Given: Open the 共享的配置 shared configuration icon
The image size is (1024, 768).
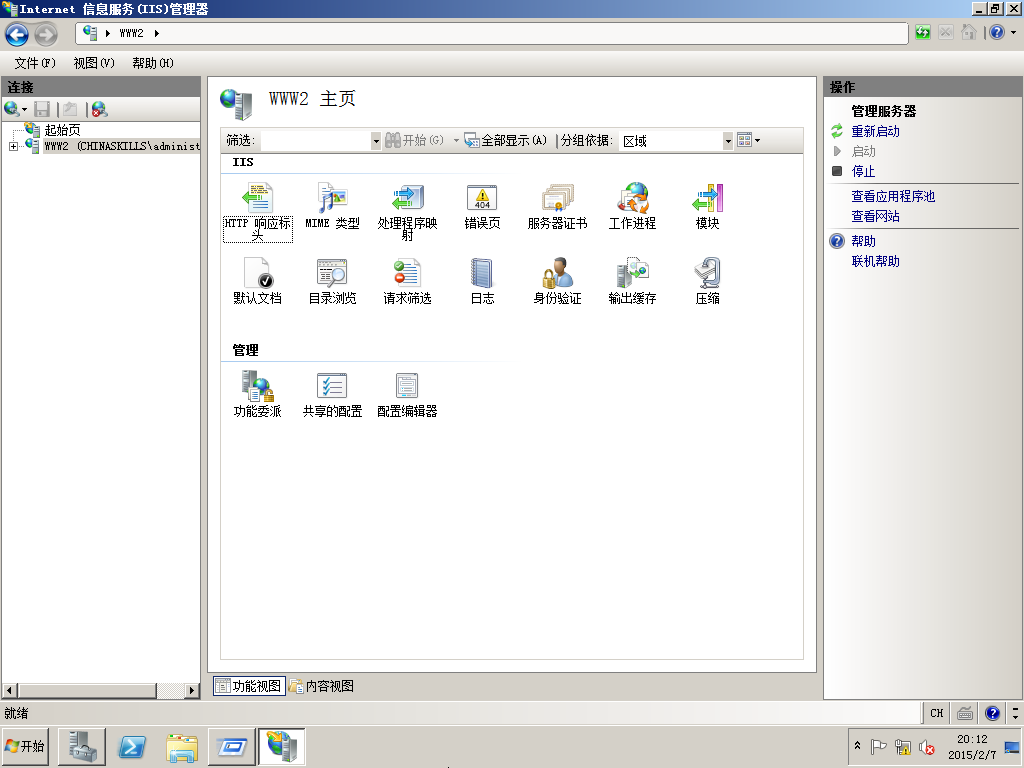Looking at the screenshot, I should [x=332, y=394].
